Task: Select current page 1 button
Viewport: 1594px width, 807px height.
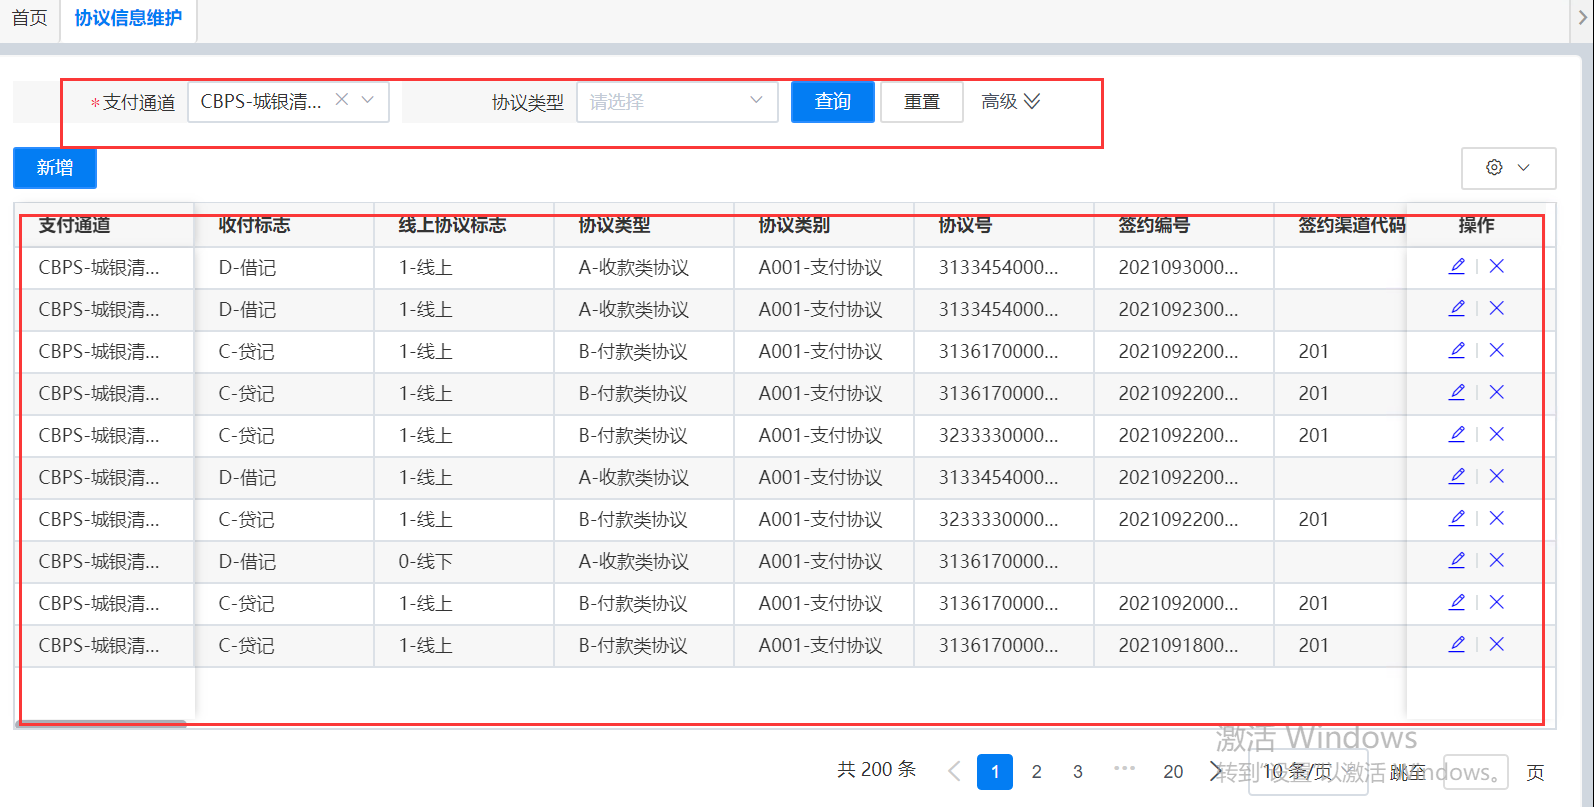Action: pos(995,771)
